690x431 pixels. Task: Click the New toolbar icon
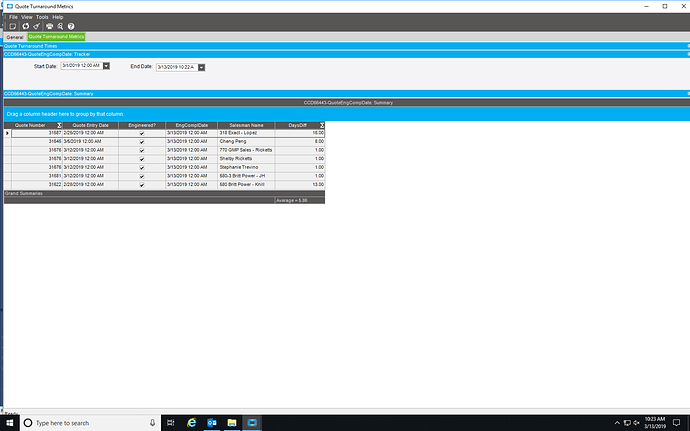(13, 26)
